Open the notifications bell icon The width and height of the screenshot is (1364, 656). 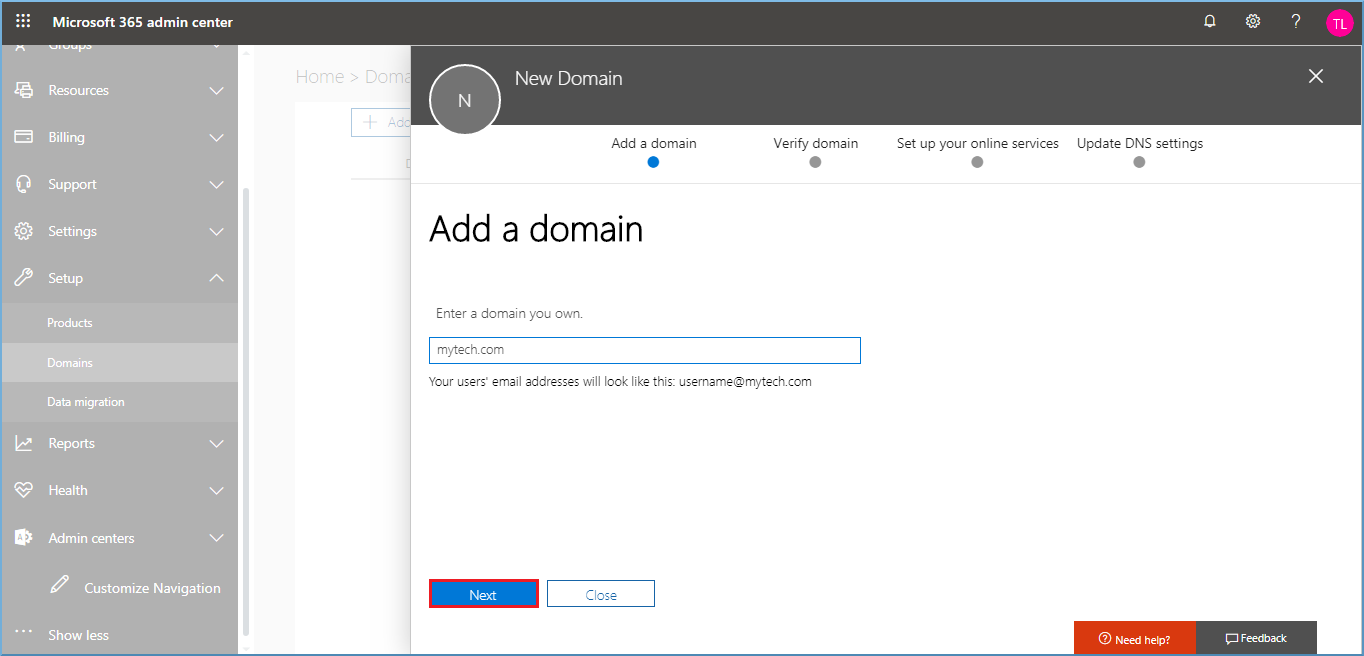click(x=1210, y=21)
